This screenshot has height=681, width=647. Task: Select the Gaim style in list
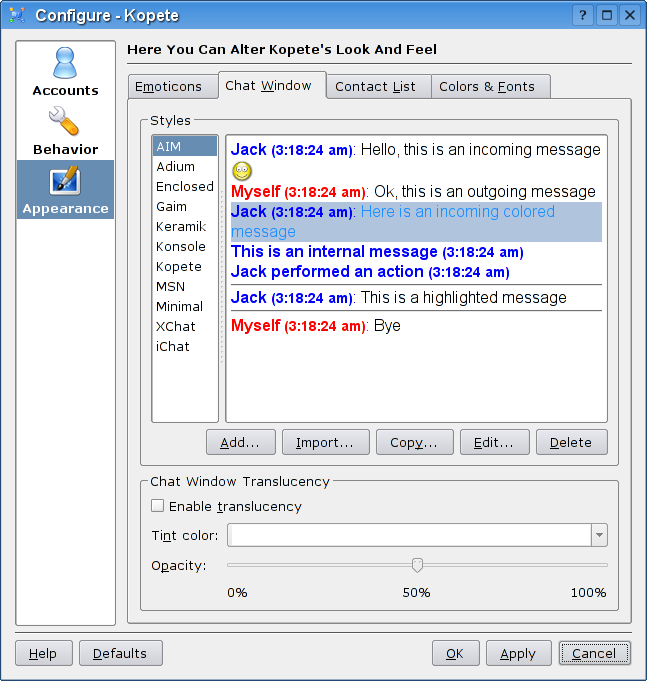point(185,206)
